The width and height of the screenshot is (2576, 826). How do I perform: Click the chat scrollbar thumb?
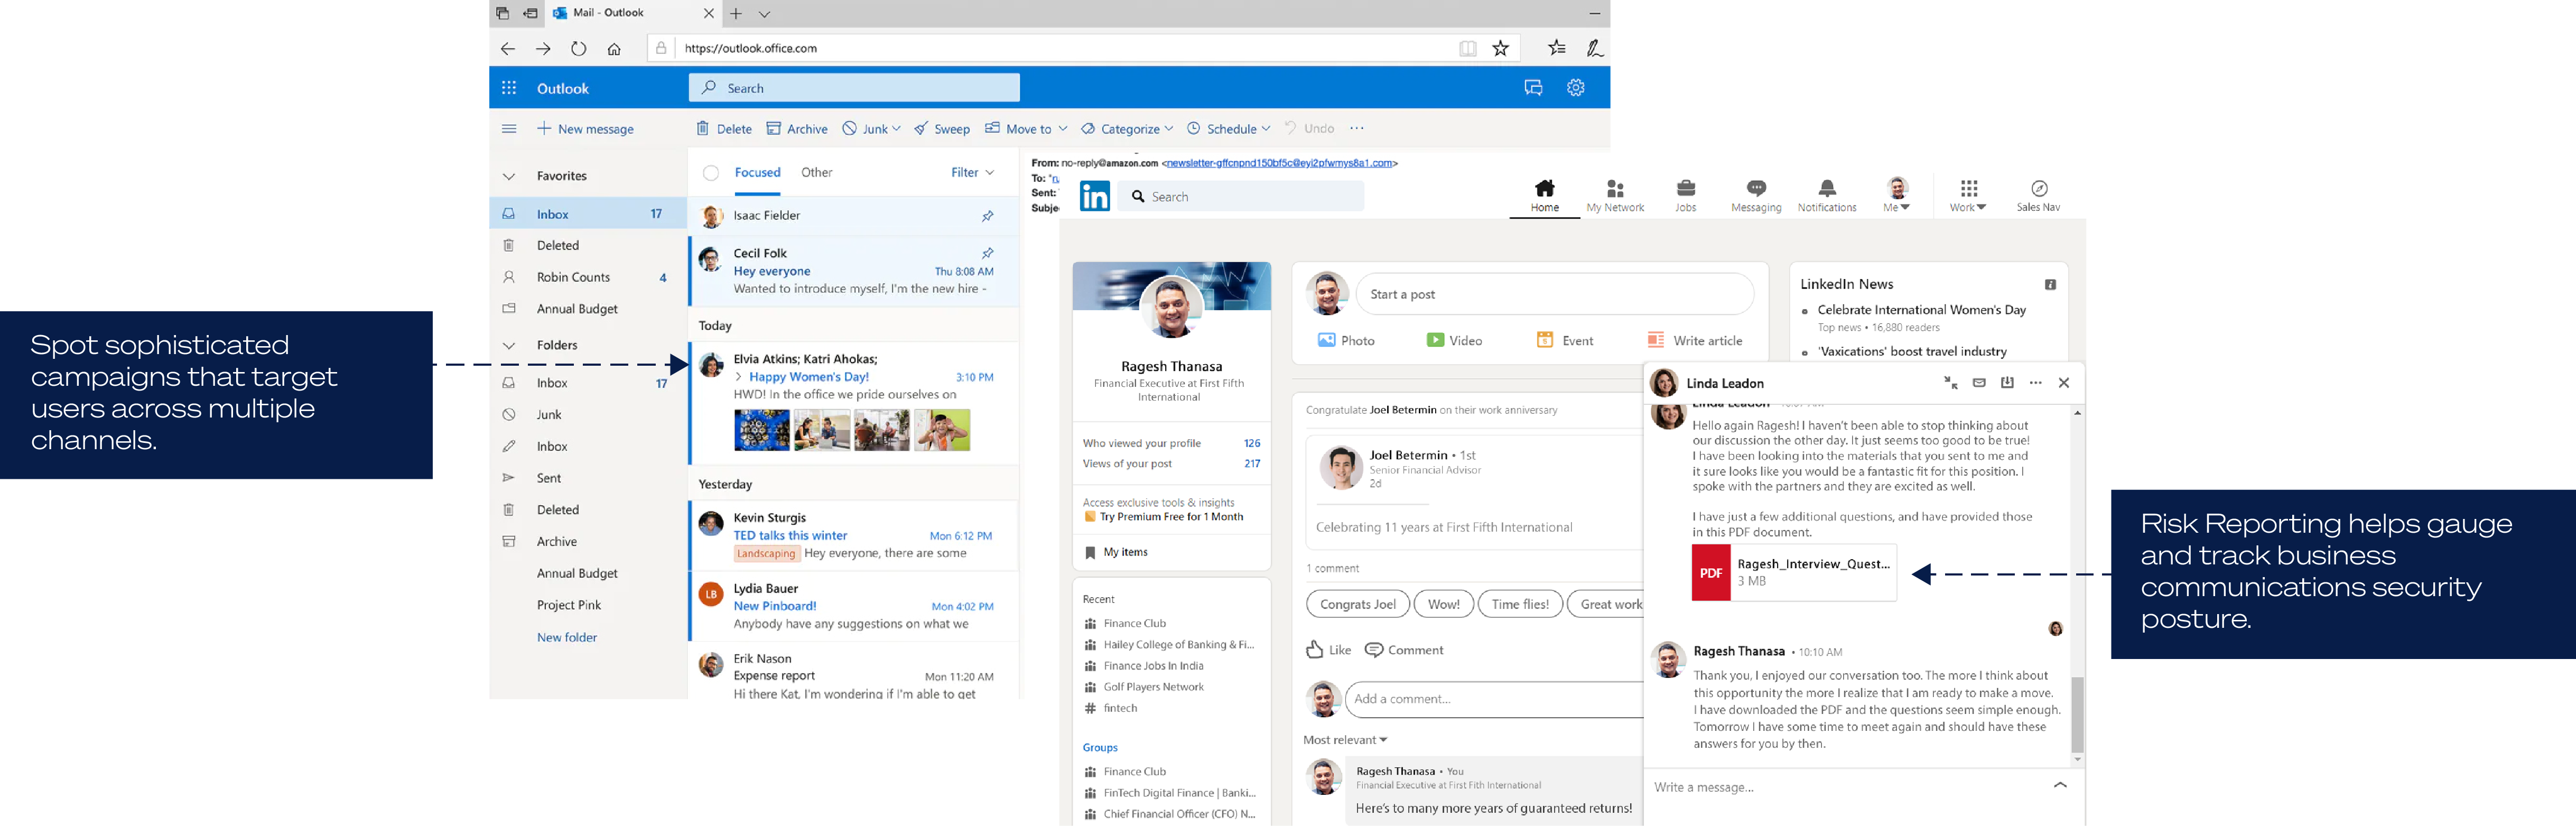click(2076, 714)
